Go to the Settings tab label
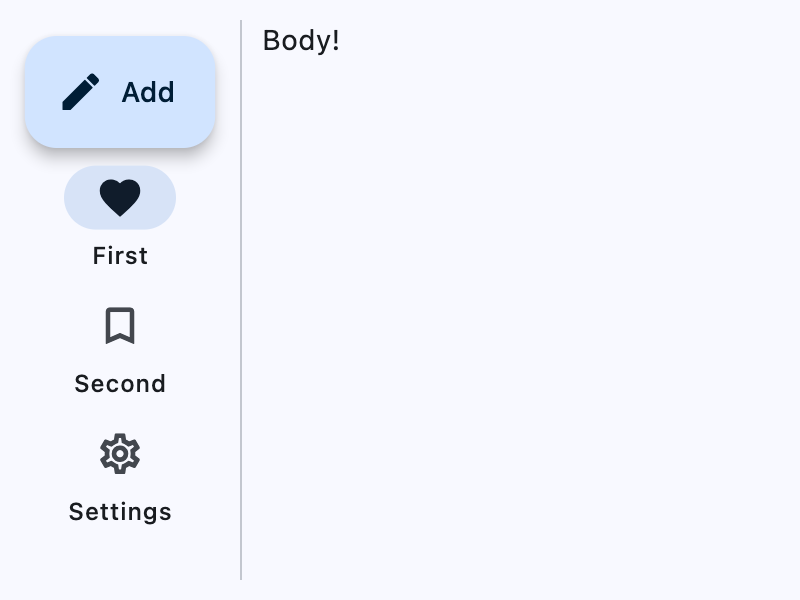 120,512
